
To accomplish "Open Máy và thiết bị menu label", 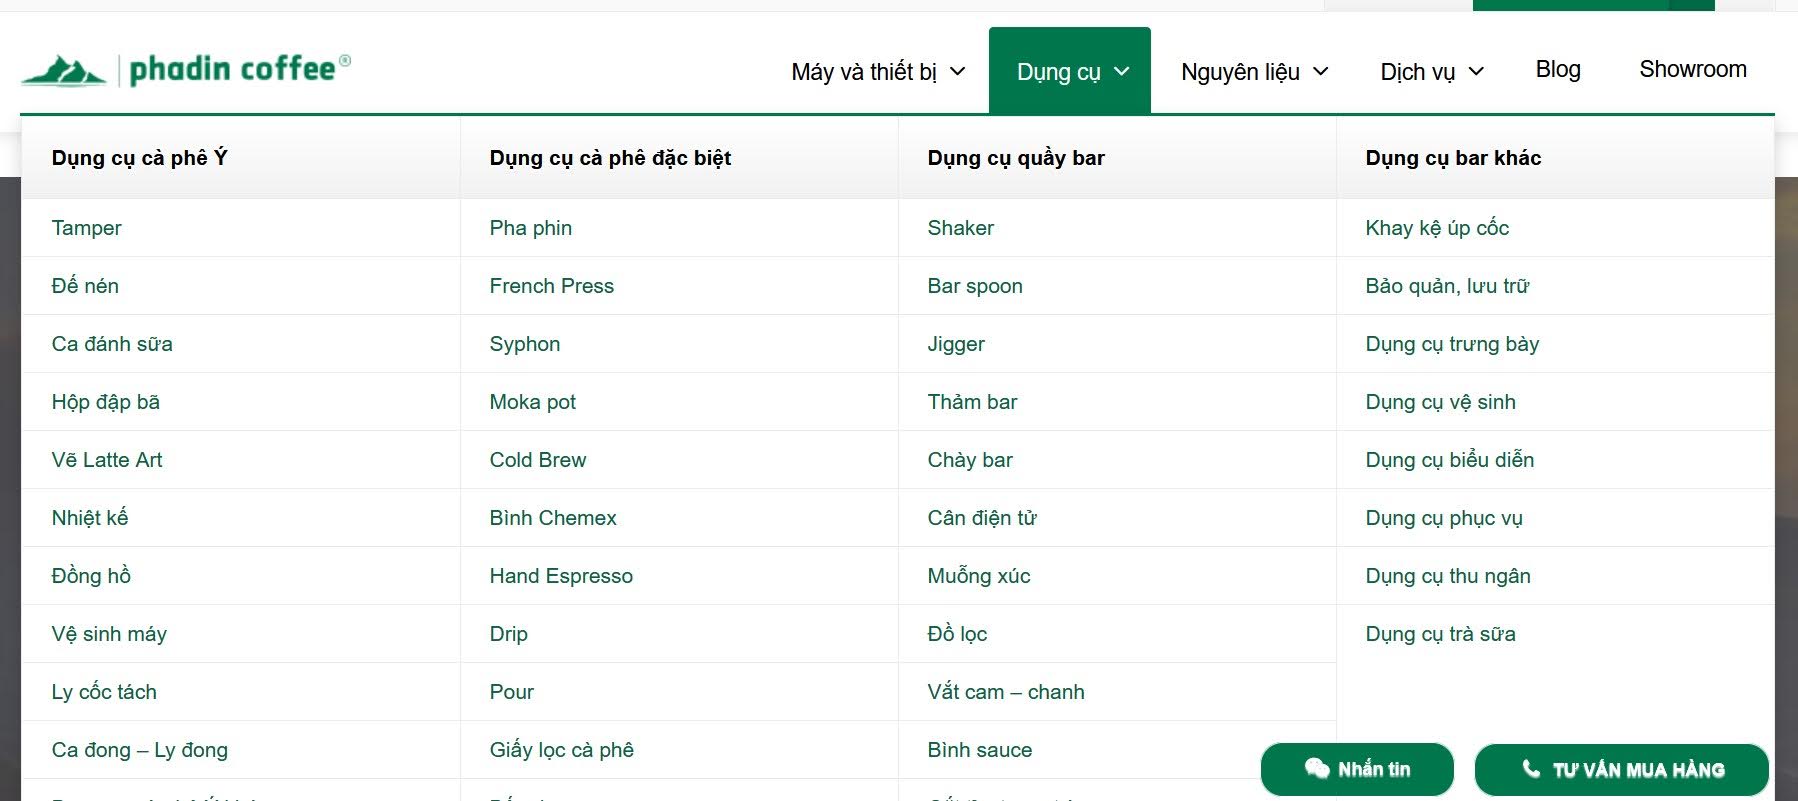I will [864, 72].
